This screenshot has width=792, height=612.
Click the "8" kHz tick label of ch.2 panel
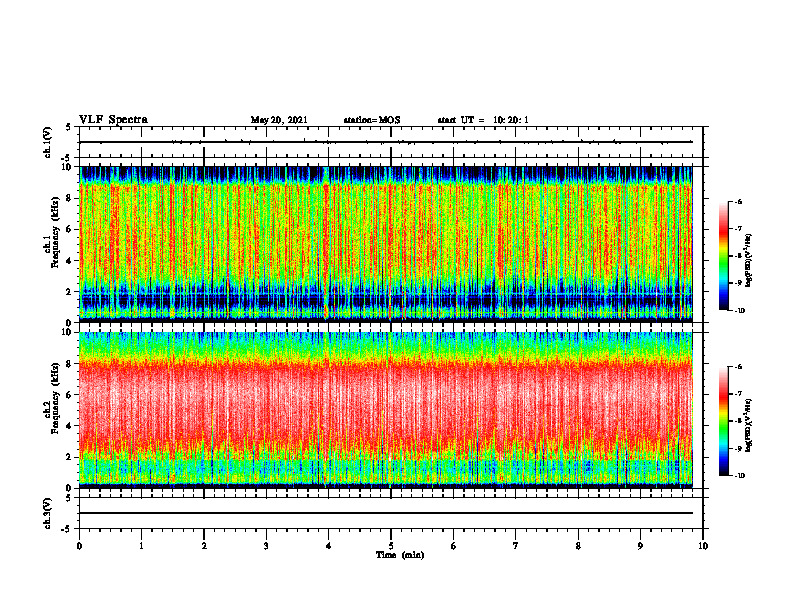(x=71, y=364)
